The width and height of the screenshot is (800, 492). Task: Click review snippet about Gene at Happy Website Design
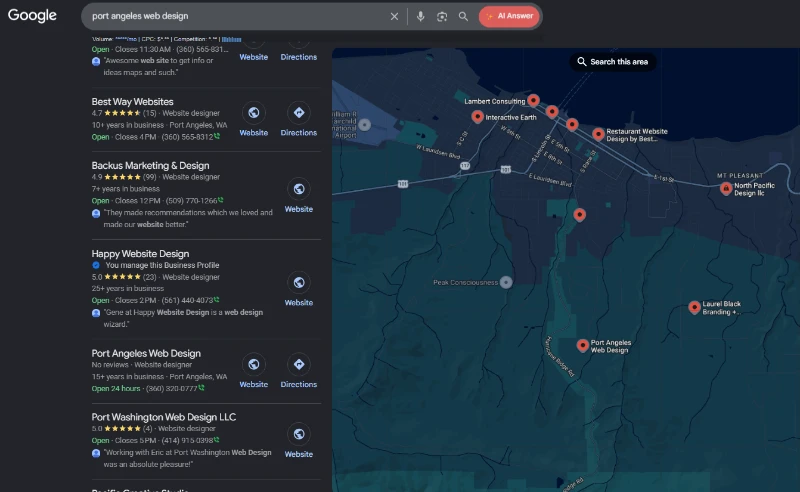pyautogui.click(x=183, y=318)
